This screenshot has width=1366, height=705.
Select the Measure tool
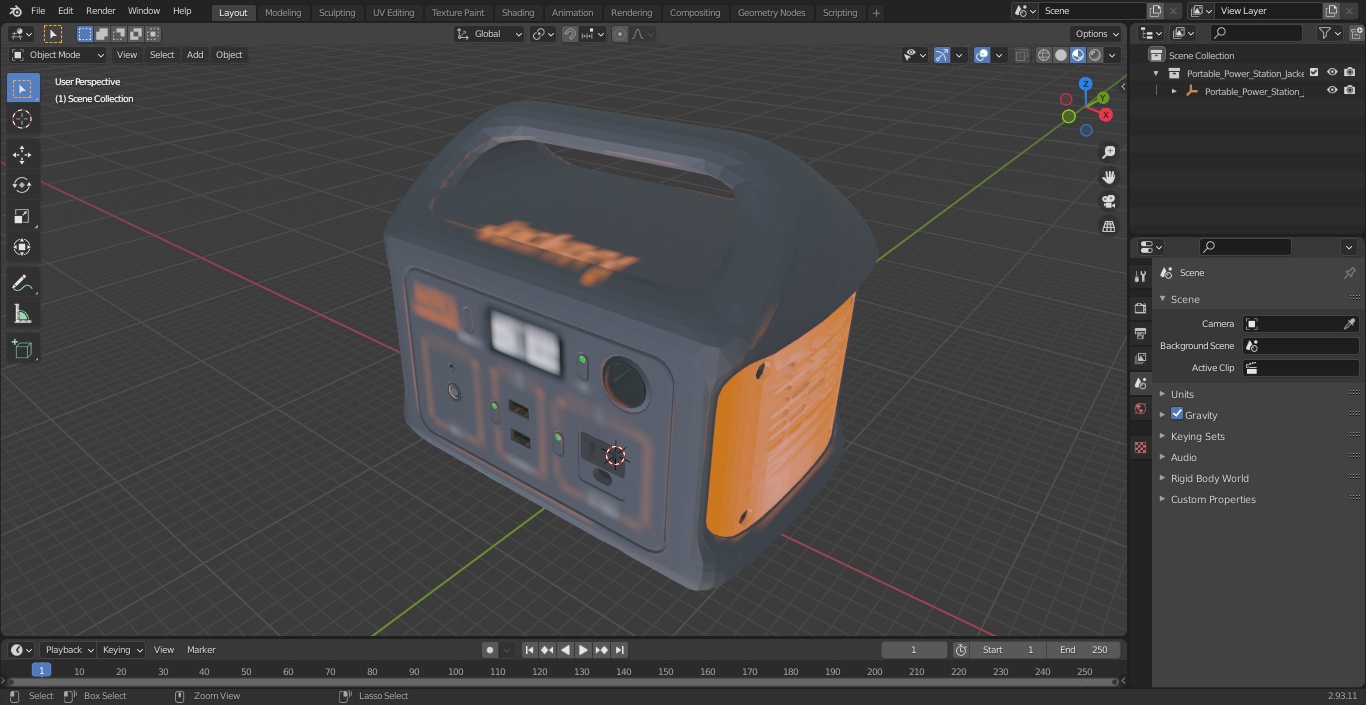(22, 315)
